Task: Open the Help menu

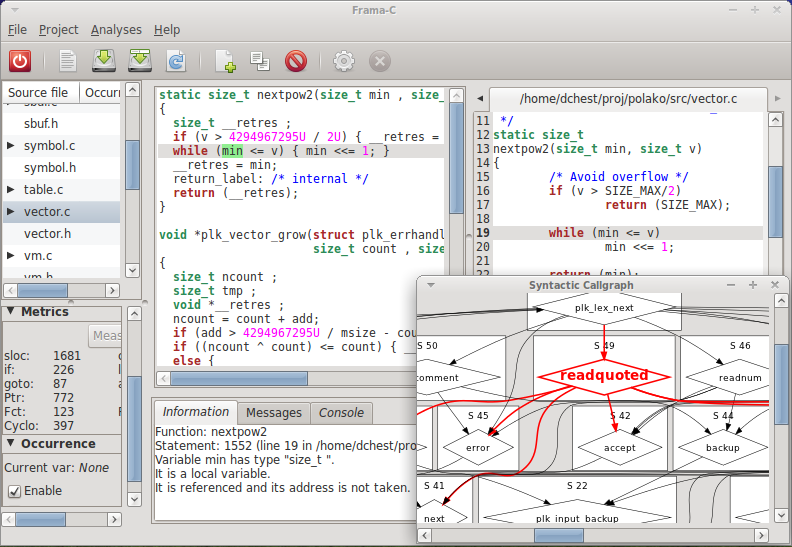Action: point(167,30)
